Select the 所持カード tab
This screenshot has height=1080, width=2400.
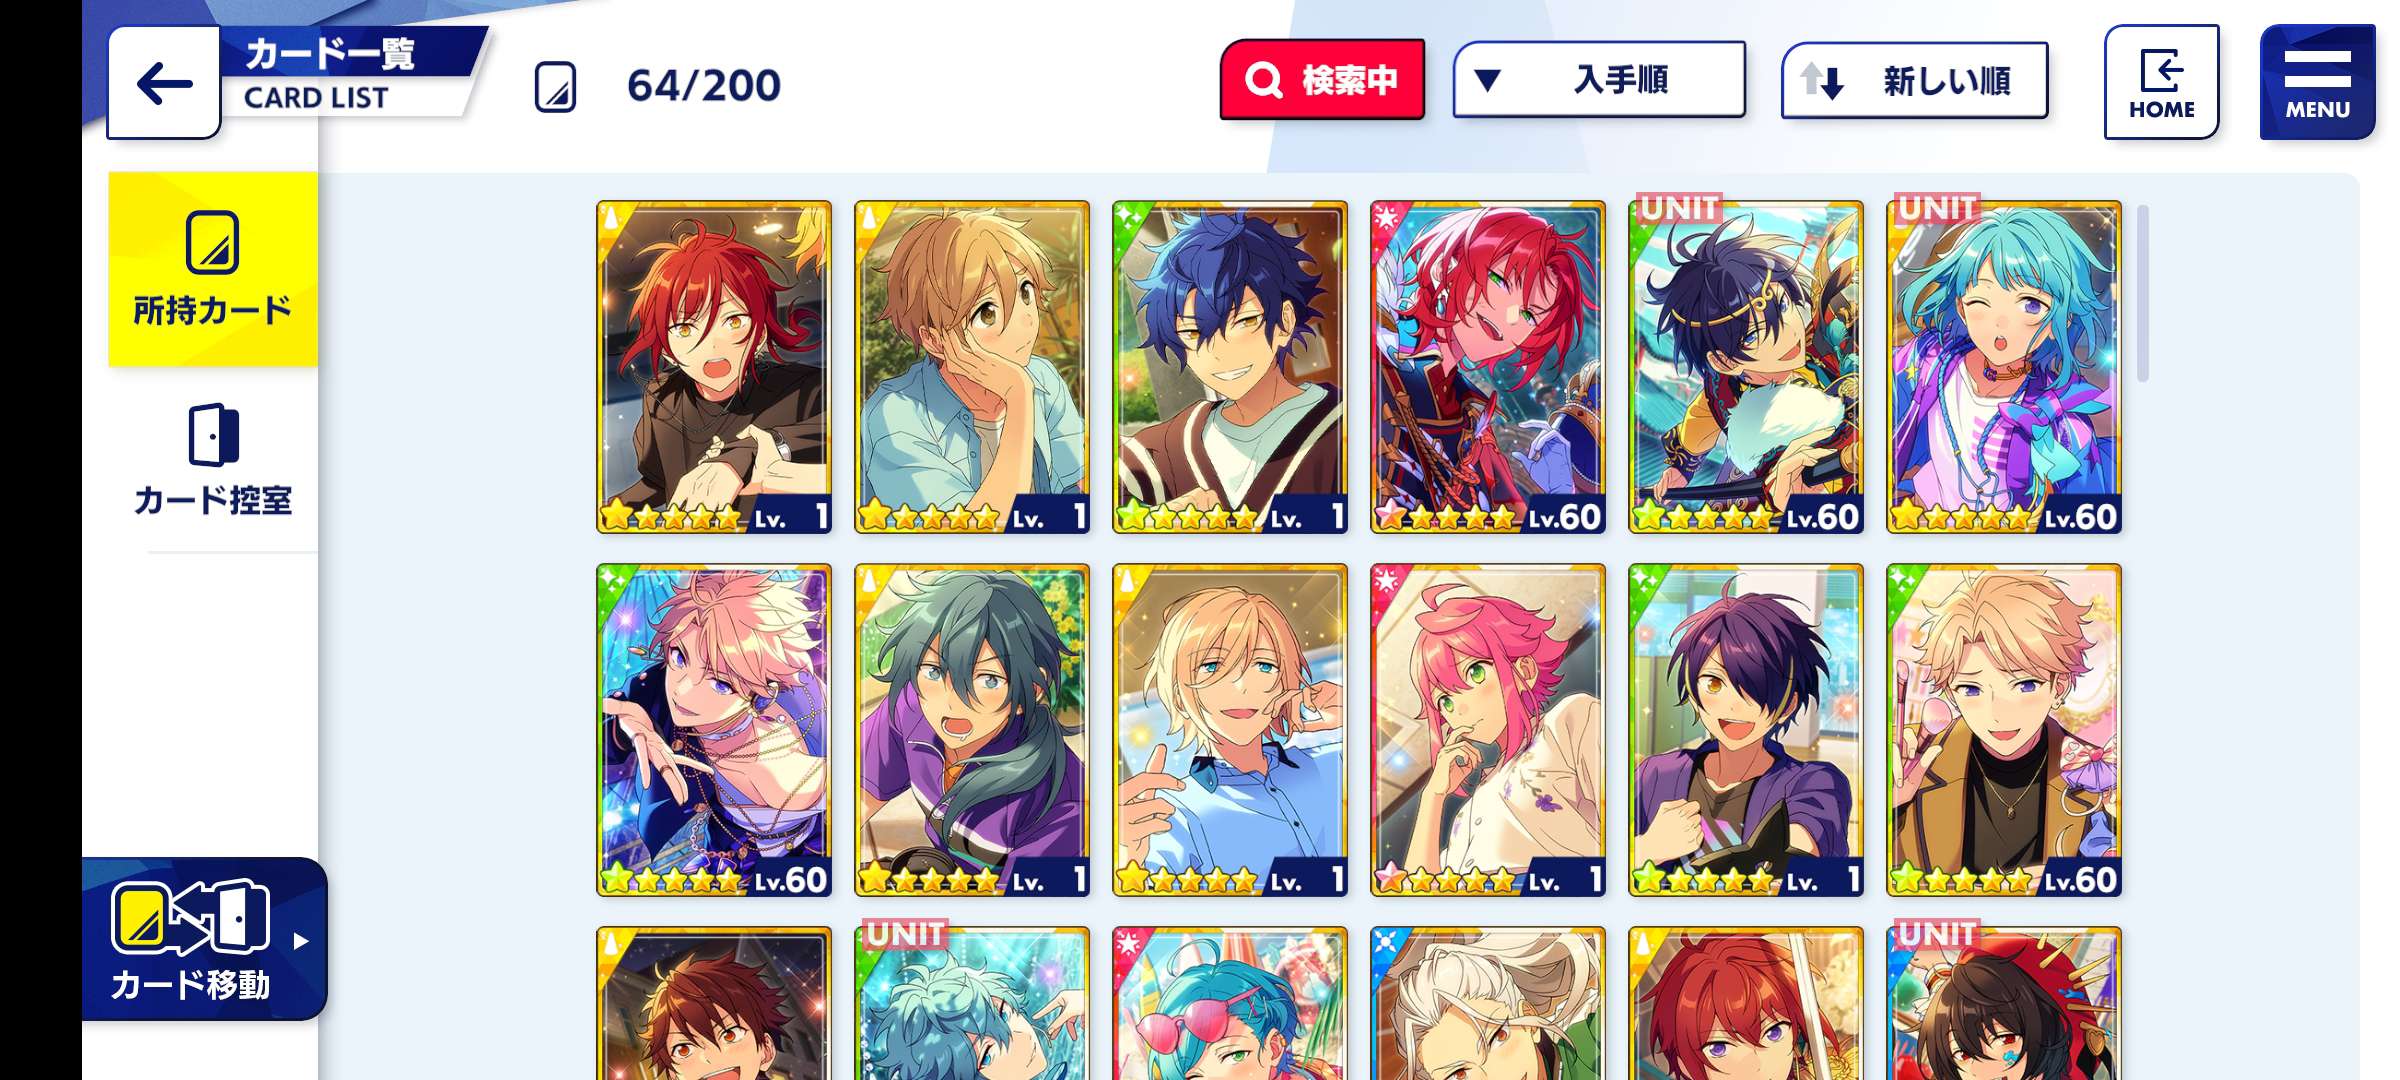(213, 269)
